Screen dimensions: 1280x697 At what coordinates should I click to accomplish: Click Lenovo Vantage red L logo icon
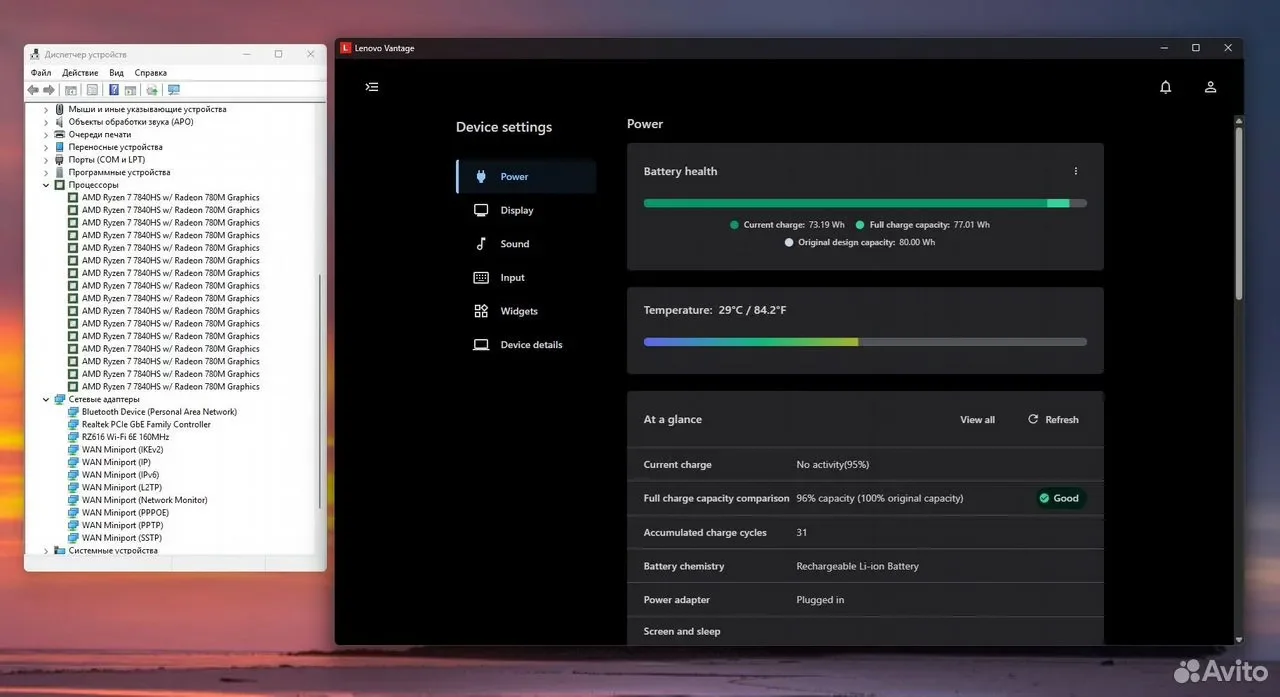tap(346, 48)
